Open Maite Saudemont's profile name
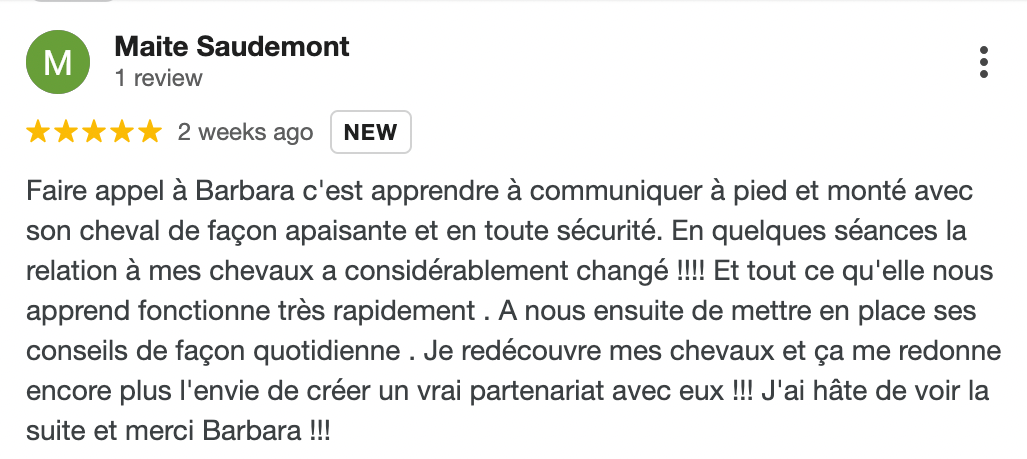 [232, 46]
